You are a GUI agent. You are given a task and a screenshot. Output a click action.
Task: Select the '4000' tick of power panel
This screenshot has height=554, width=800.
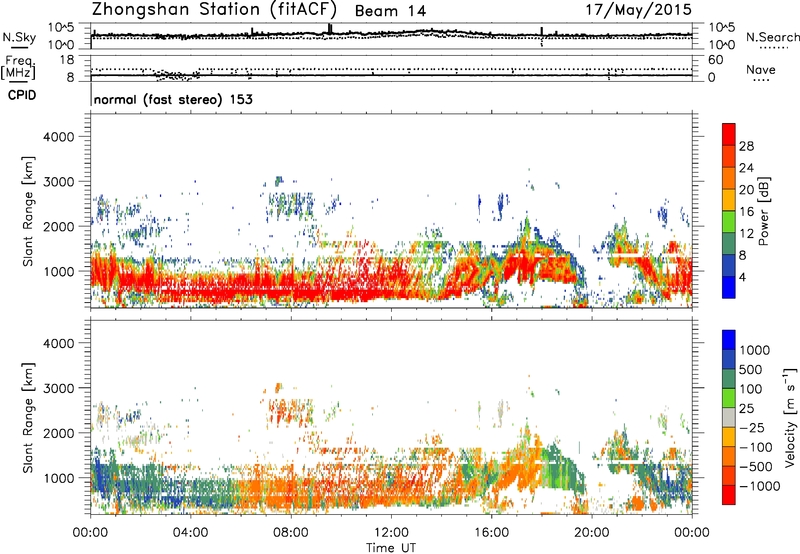coord(58,137)
